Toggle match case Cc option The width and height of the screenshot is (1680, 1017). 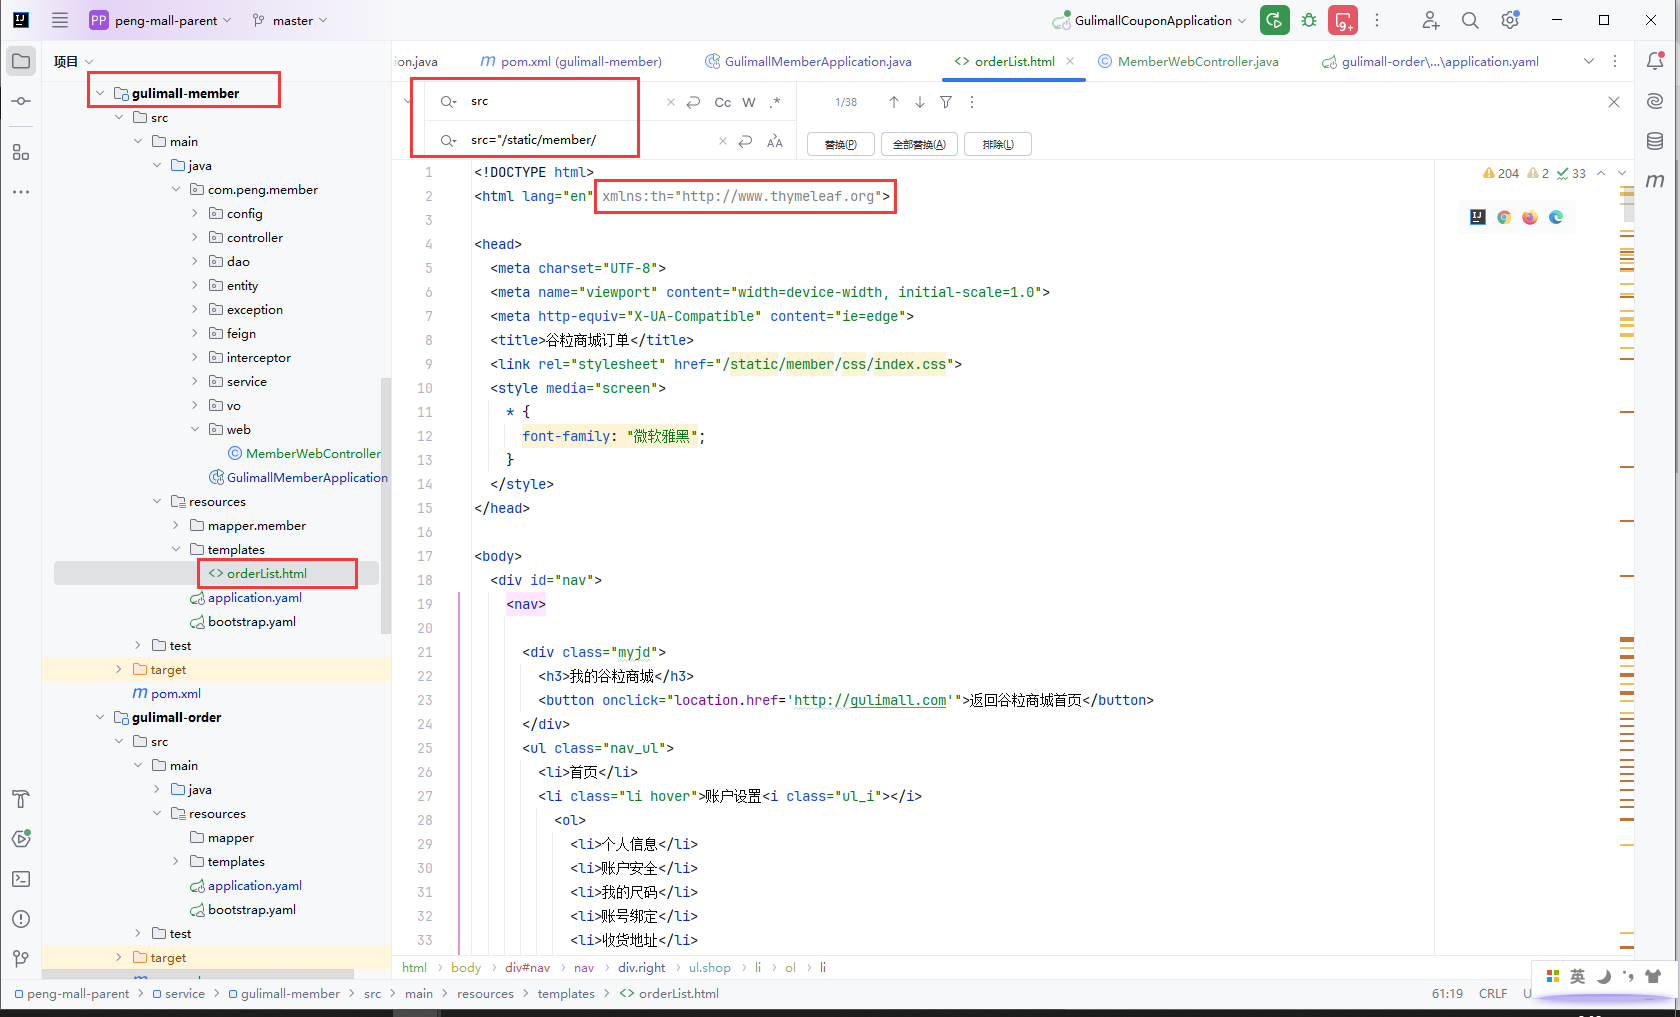(x=723, y=102)
